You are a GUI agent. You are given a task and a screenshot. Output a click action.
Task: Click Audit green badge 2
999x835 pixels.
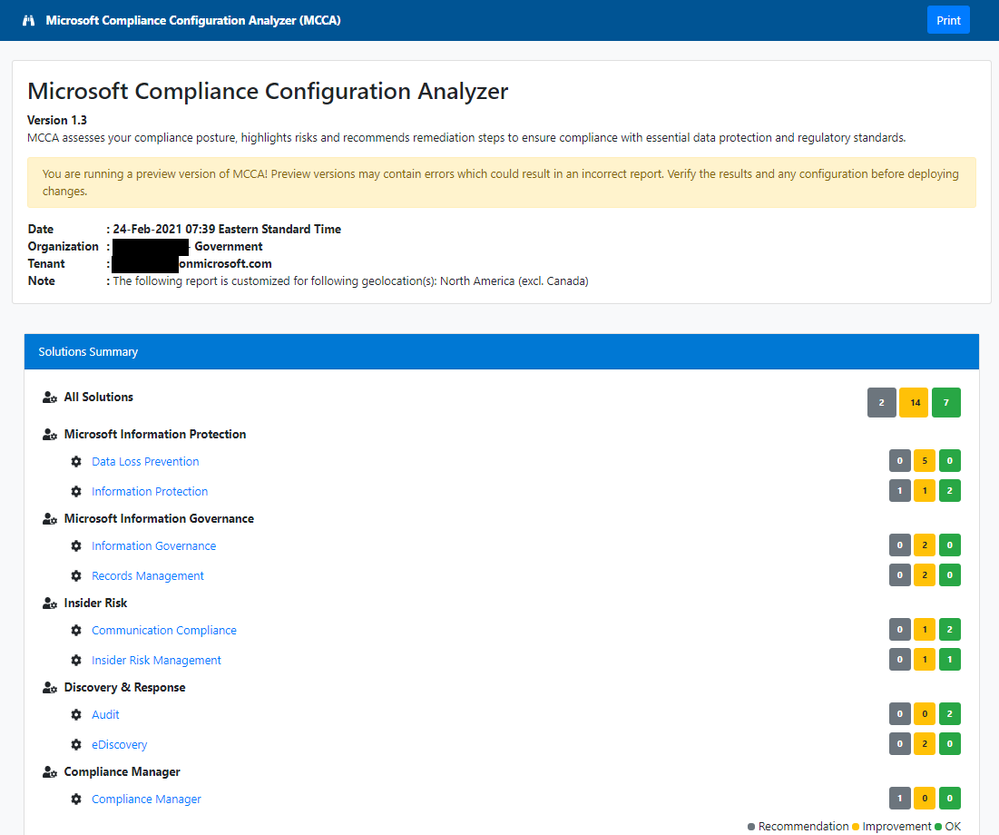949,714
